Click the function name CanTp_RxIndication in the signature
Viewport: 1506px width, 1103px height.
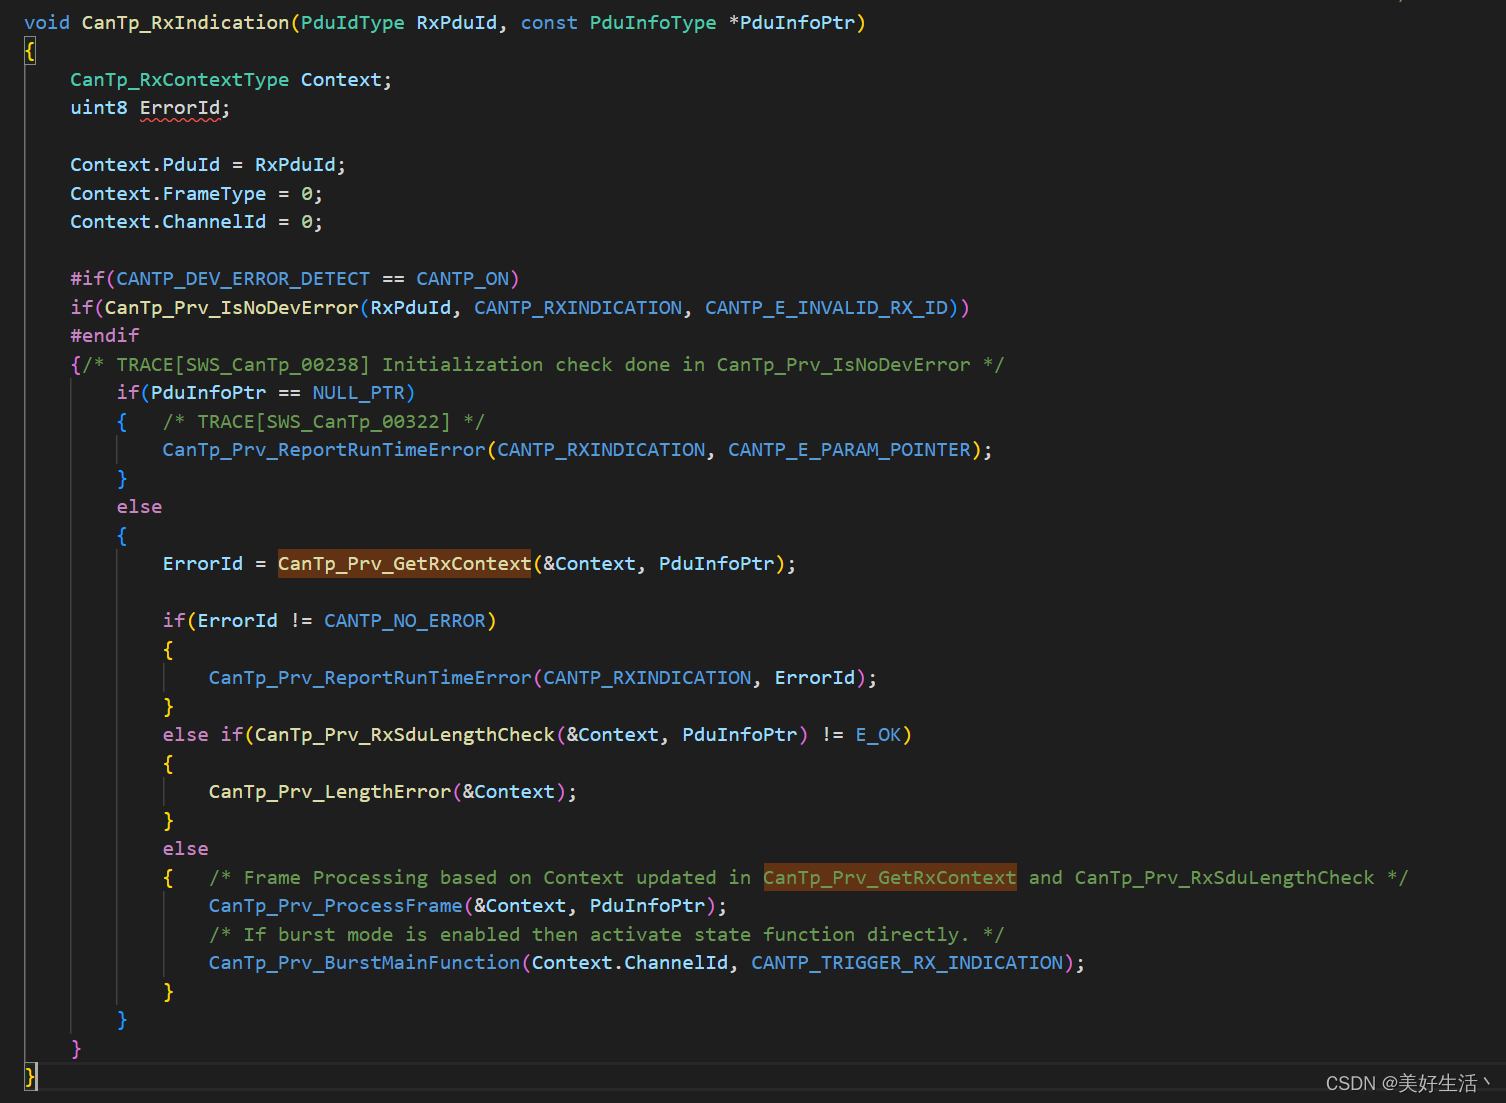click(185, 22)
